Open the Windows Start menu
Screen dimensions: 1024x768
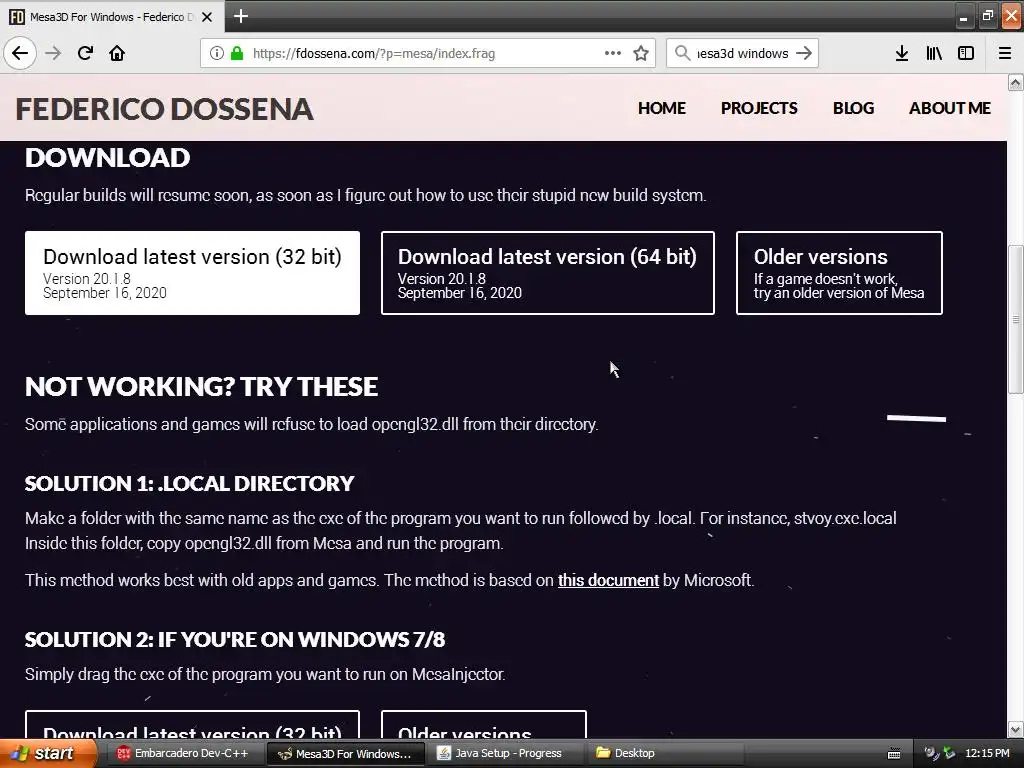coord(47,753)
